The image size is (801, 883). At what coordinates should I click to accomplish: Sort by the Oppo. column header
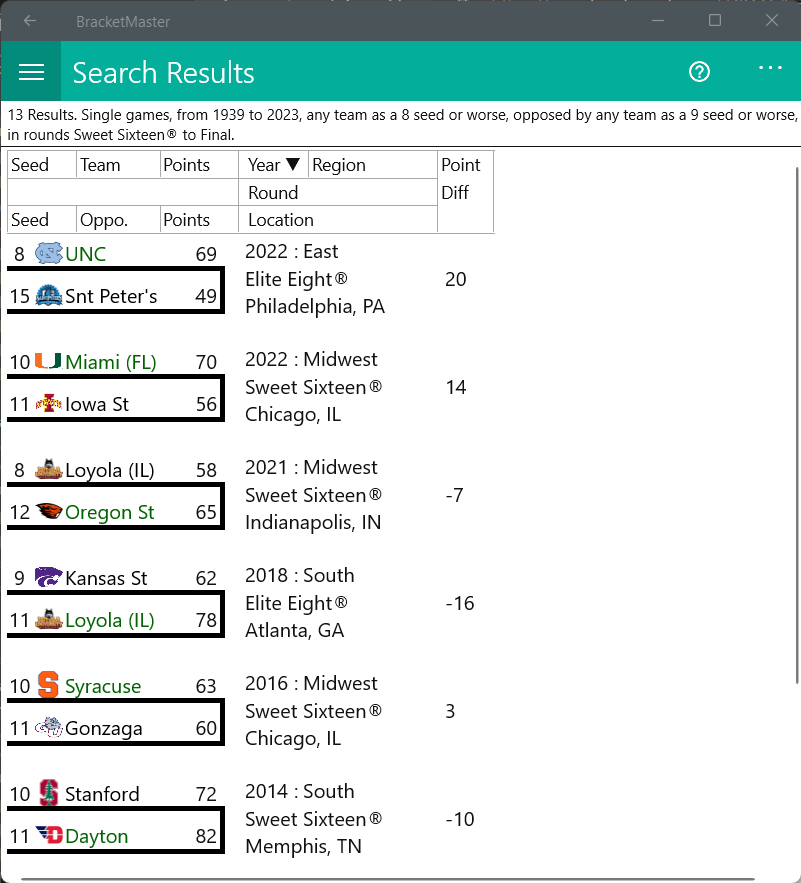coord(118,219)
